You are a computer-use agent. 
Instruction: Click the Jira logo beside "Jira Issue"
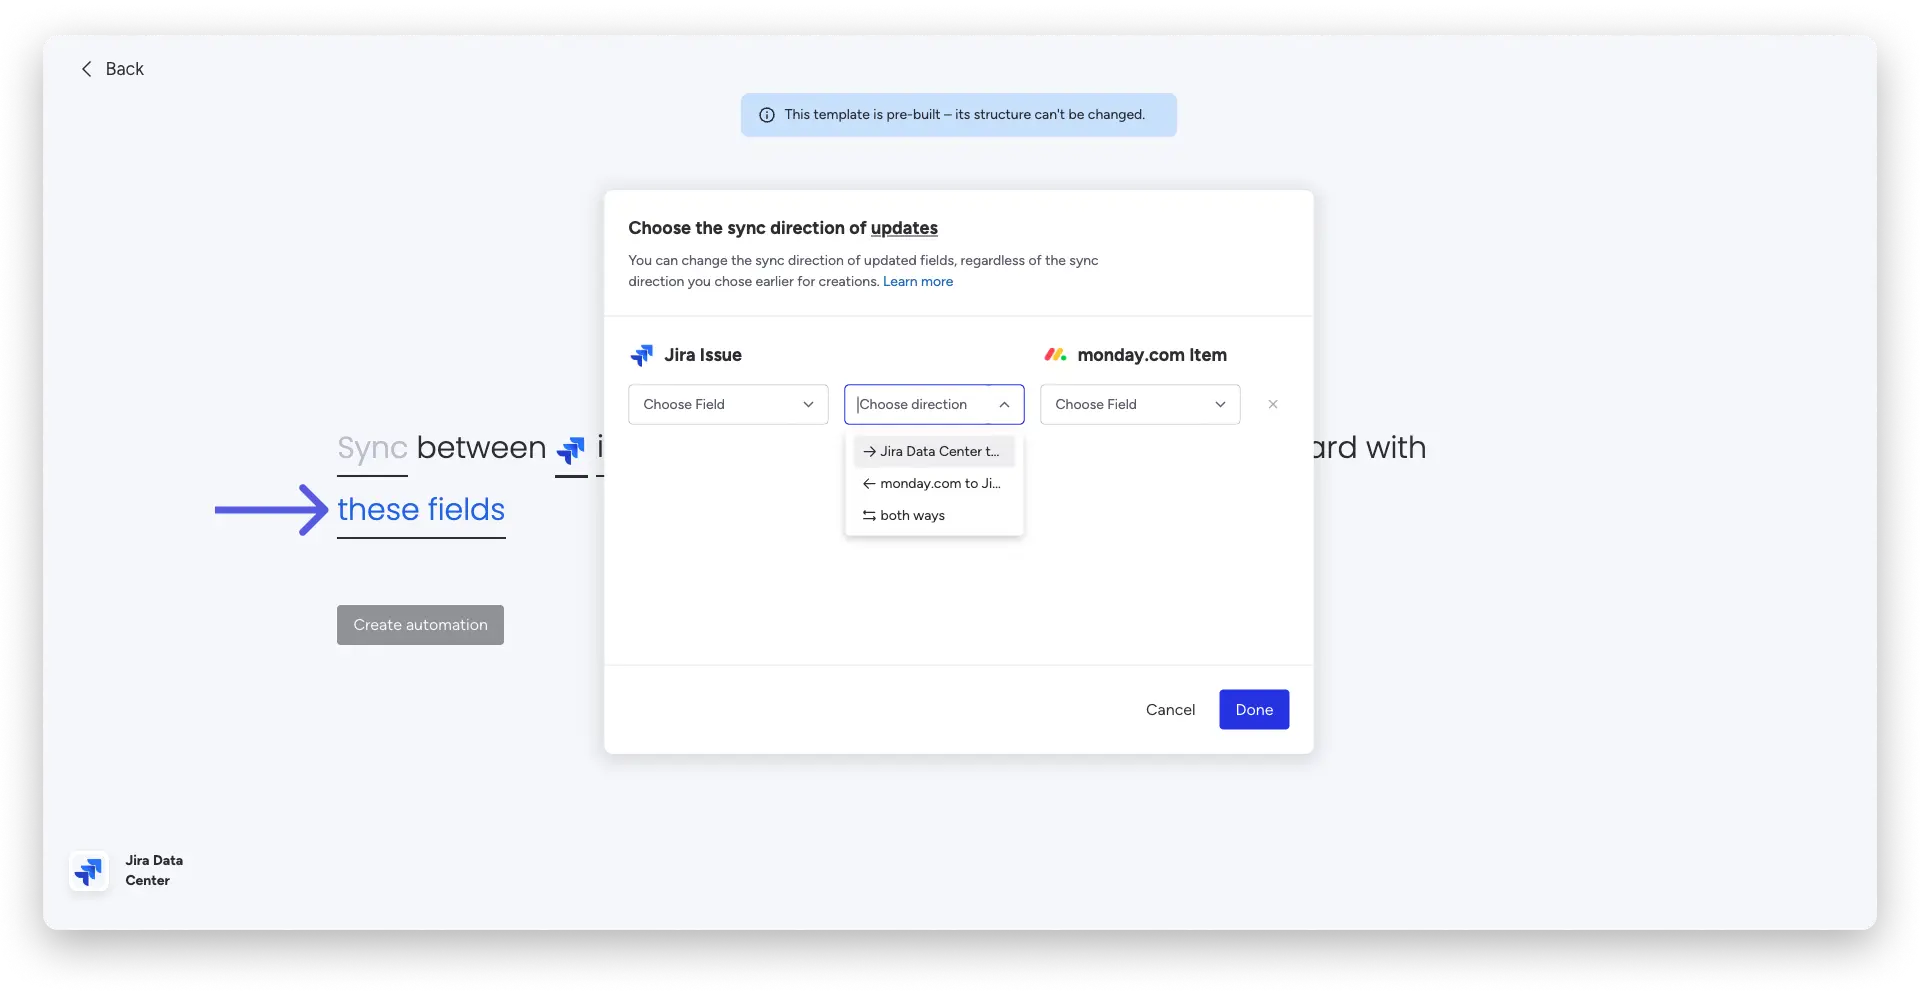(642, 355)
